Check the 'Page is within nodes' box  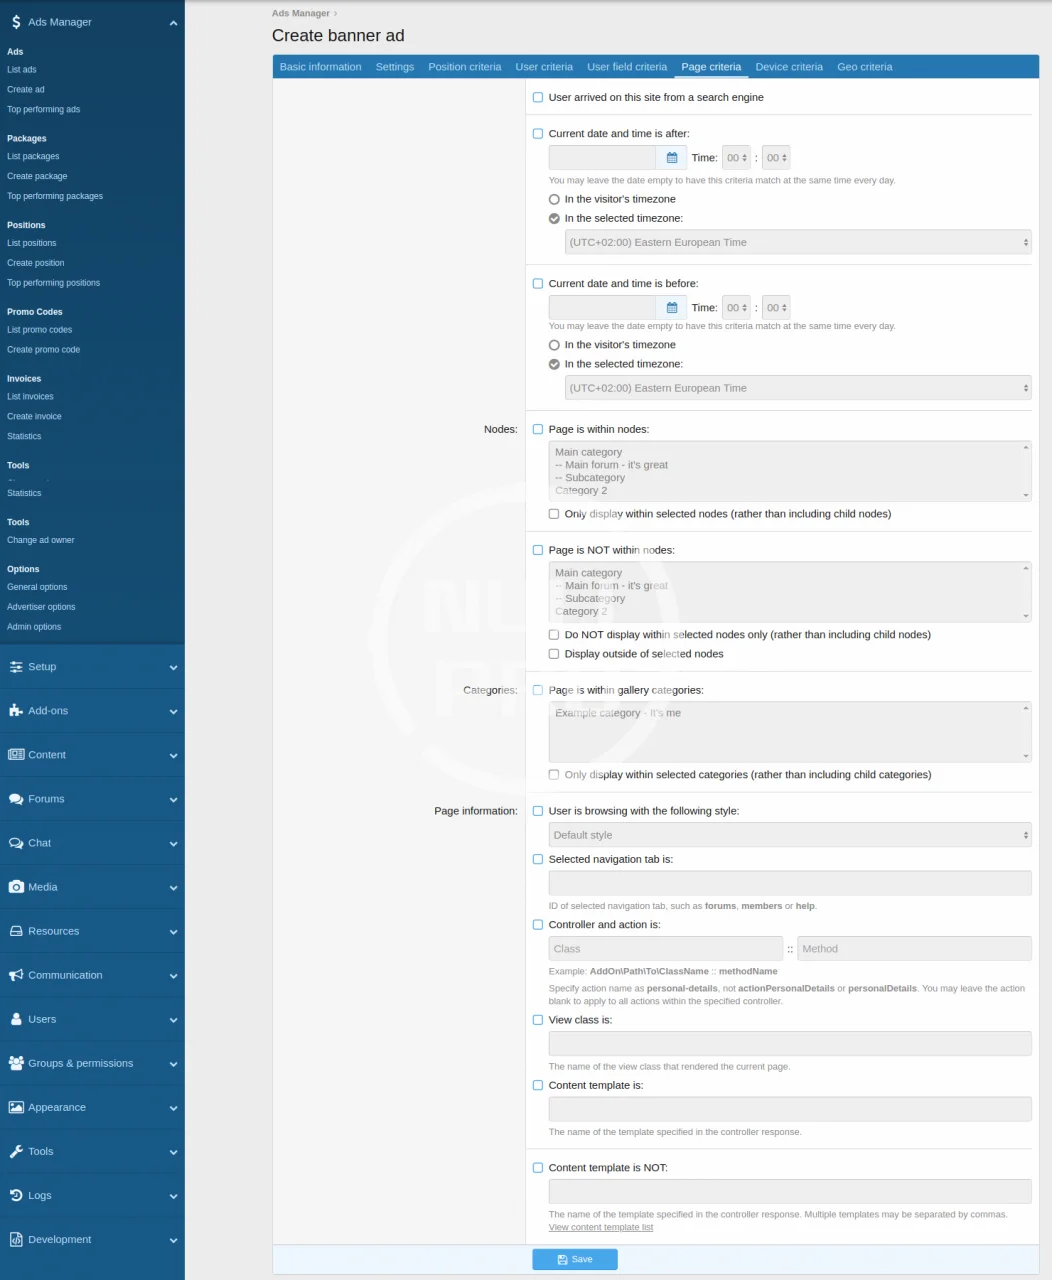538,430
